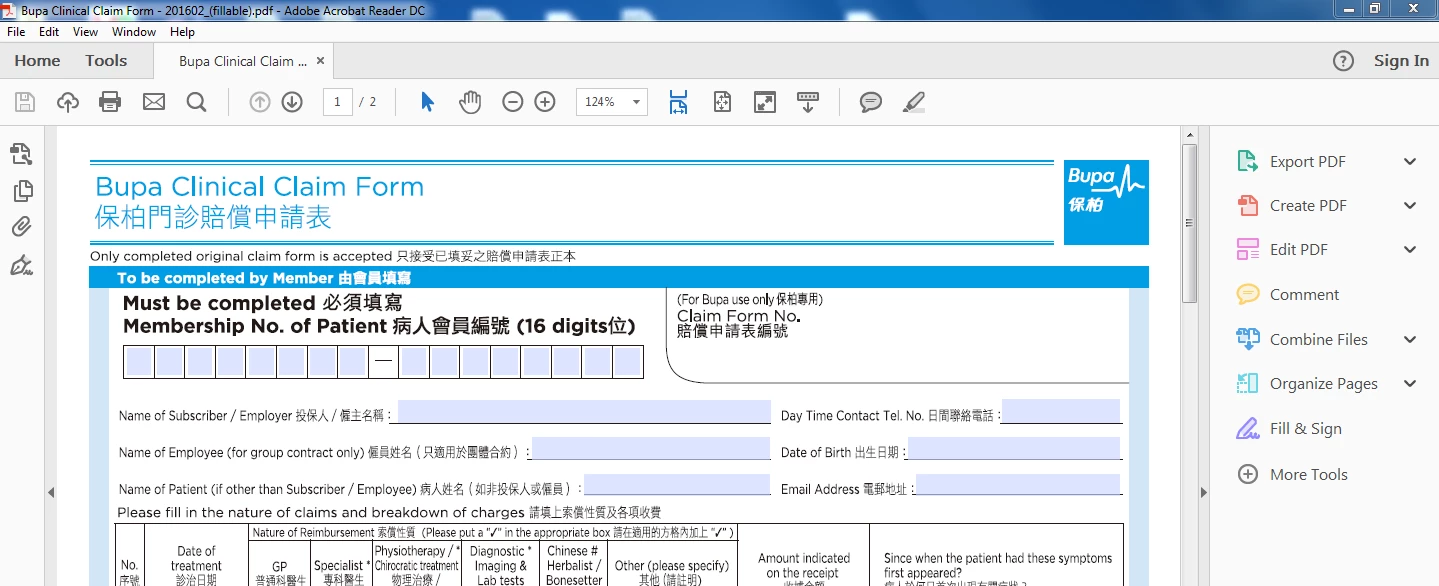This screenshot has width=1439, height=586.
Task: Expand Create PDF options chevron
Action: pyautogui.click(x=1410, y=206)
